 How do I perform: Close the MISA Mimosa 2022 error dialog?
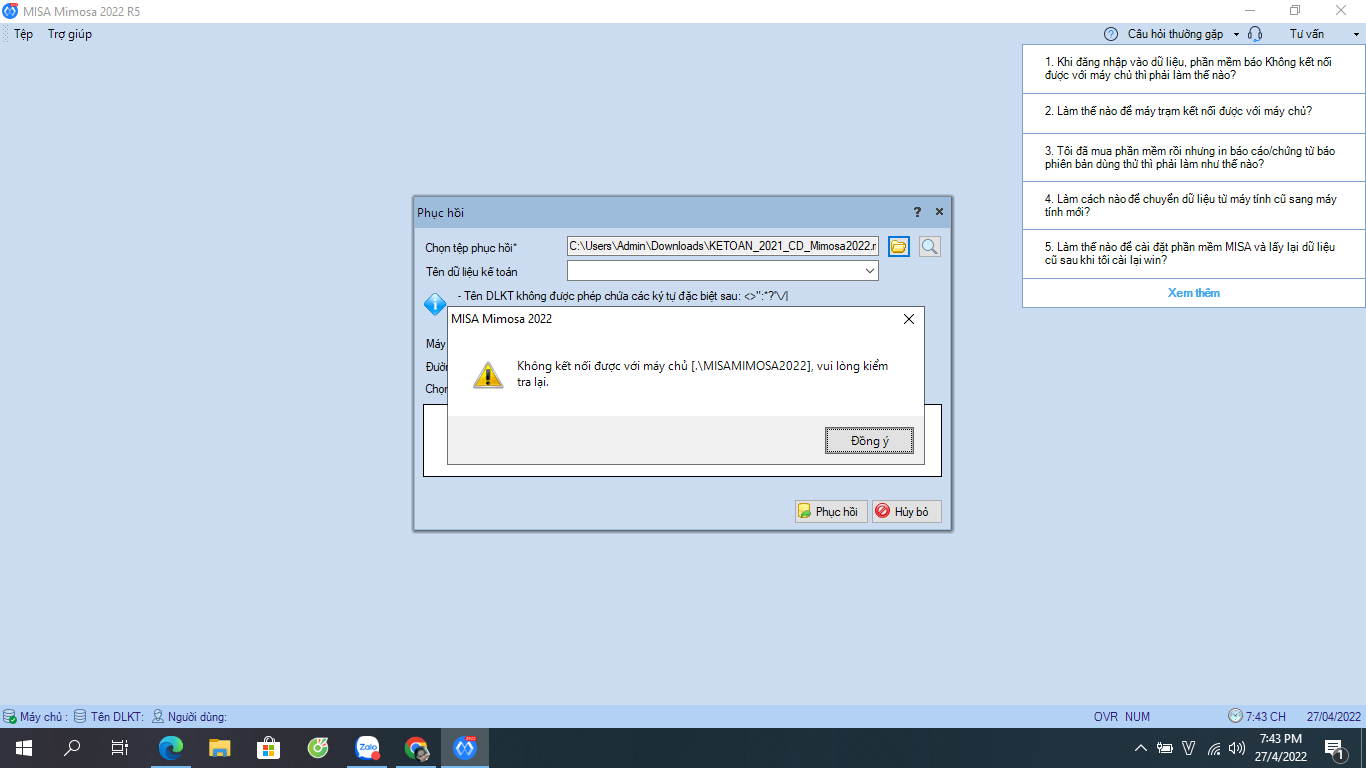click(908, 319)
